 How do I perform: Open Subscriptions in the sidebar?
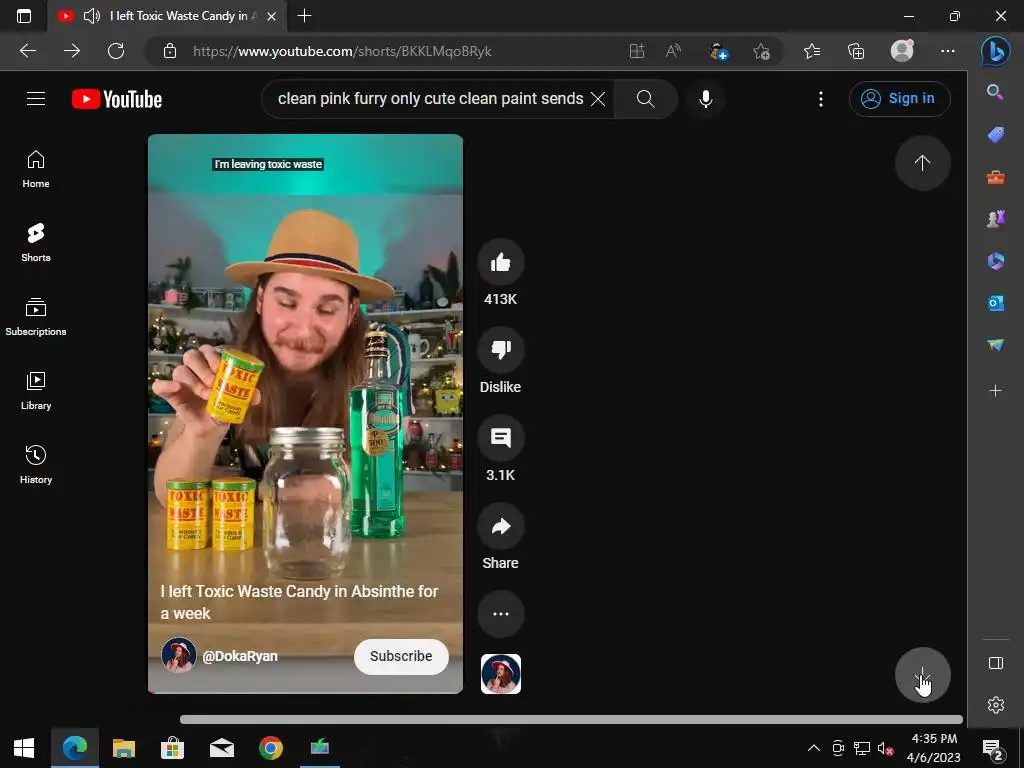pyautogui.click(x=36, y=317)
